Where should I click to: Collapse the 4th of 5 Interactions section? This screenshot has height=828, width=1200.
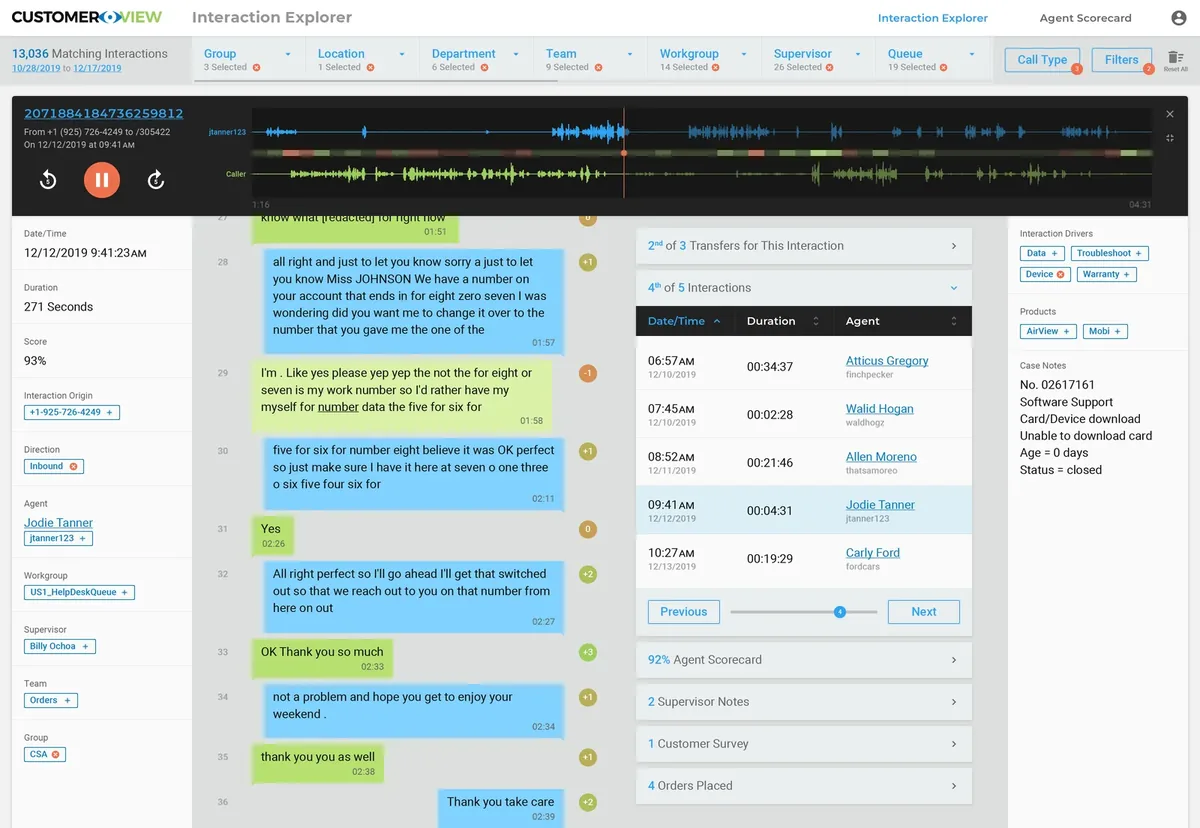[x=804, y=287]
